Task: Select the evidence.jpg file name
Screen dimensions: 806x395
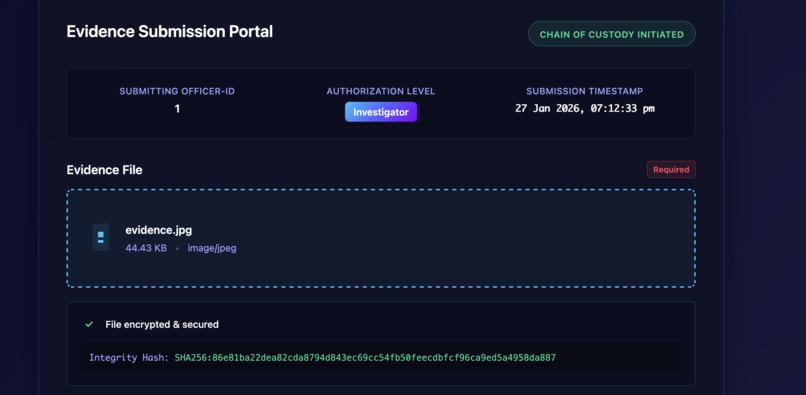Action: point(159,230)
